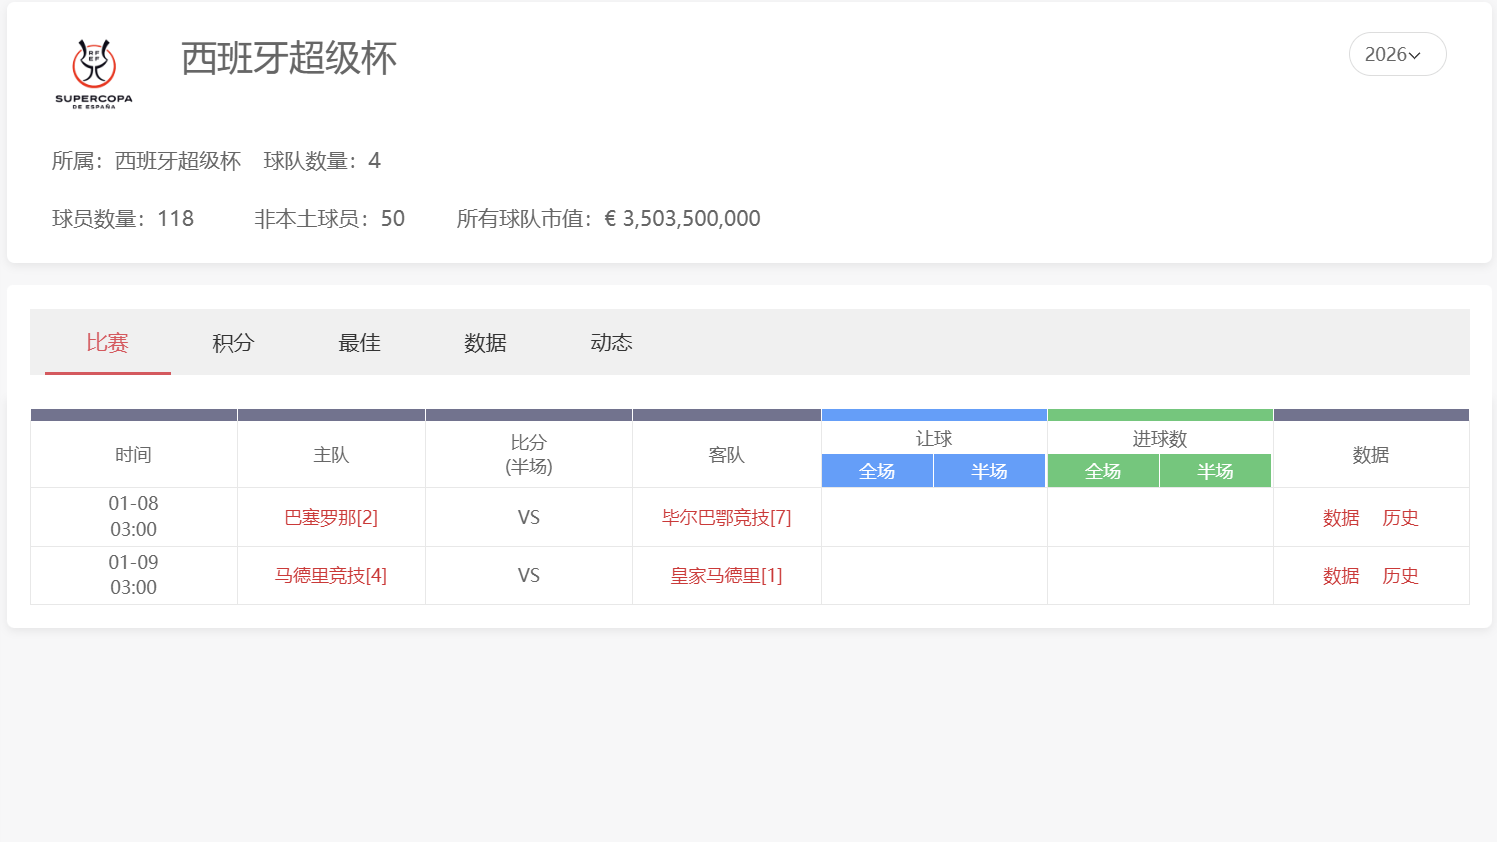The image size is (1497, 842).
Task: View 马德里竞技[4] team details
Action: pyautogui.click(x=331, y=575)
